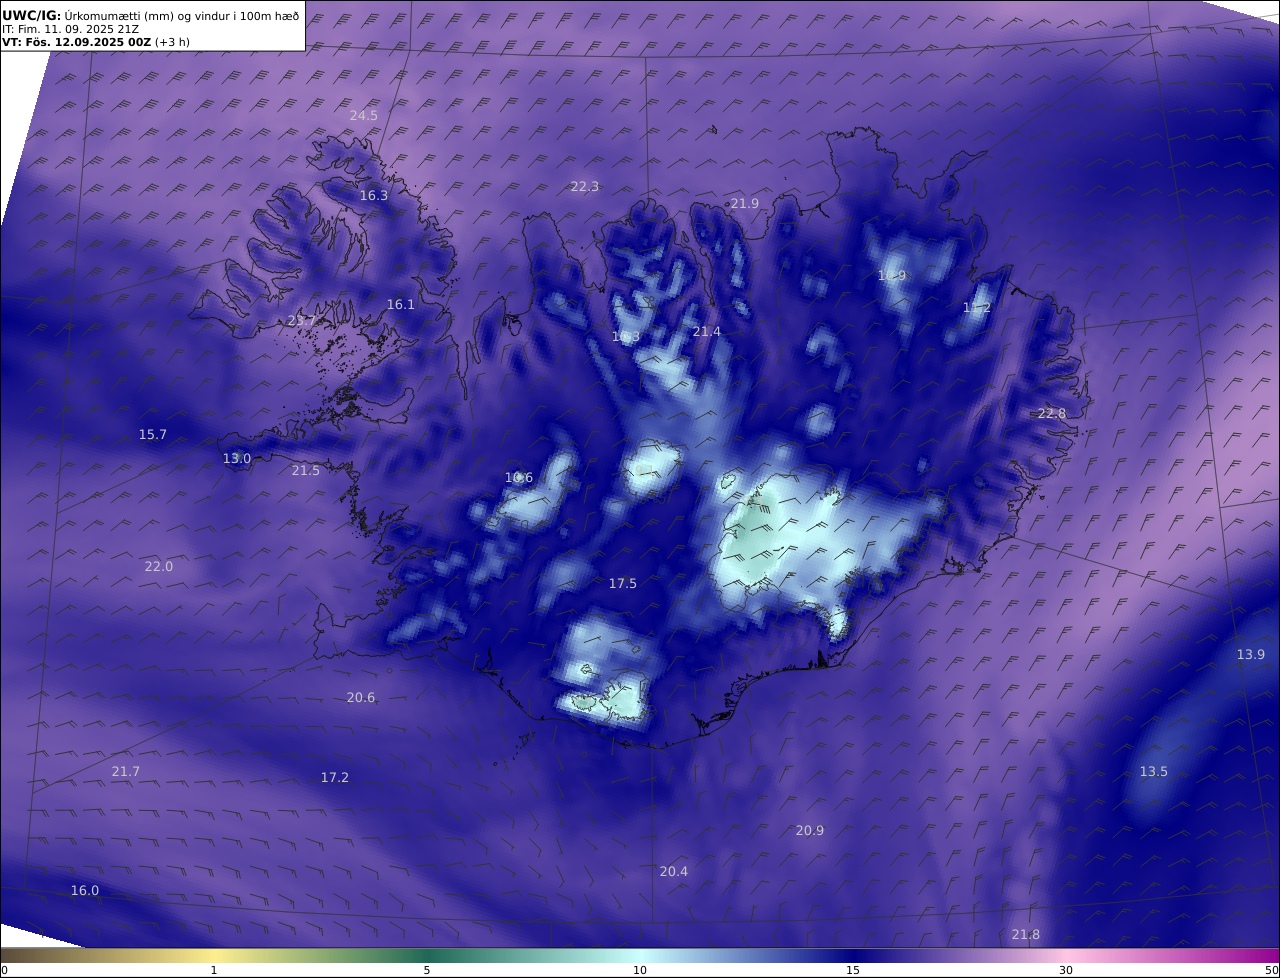Click the valid time line 'VT: Fös. 12.09.2025 00Z'
1280x978 pixels.
pyautogui.click(x=79, y=42)
